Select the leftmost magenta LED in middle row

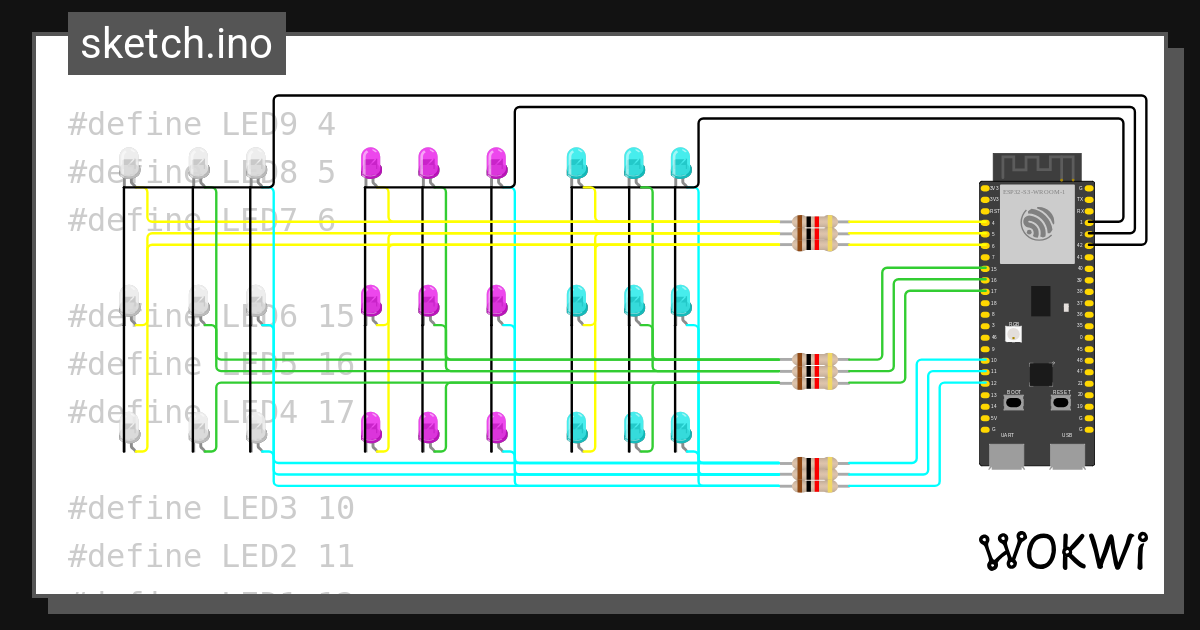[371, 301]
